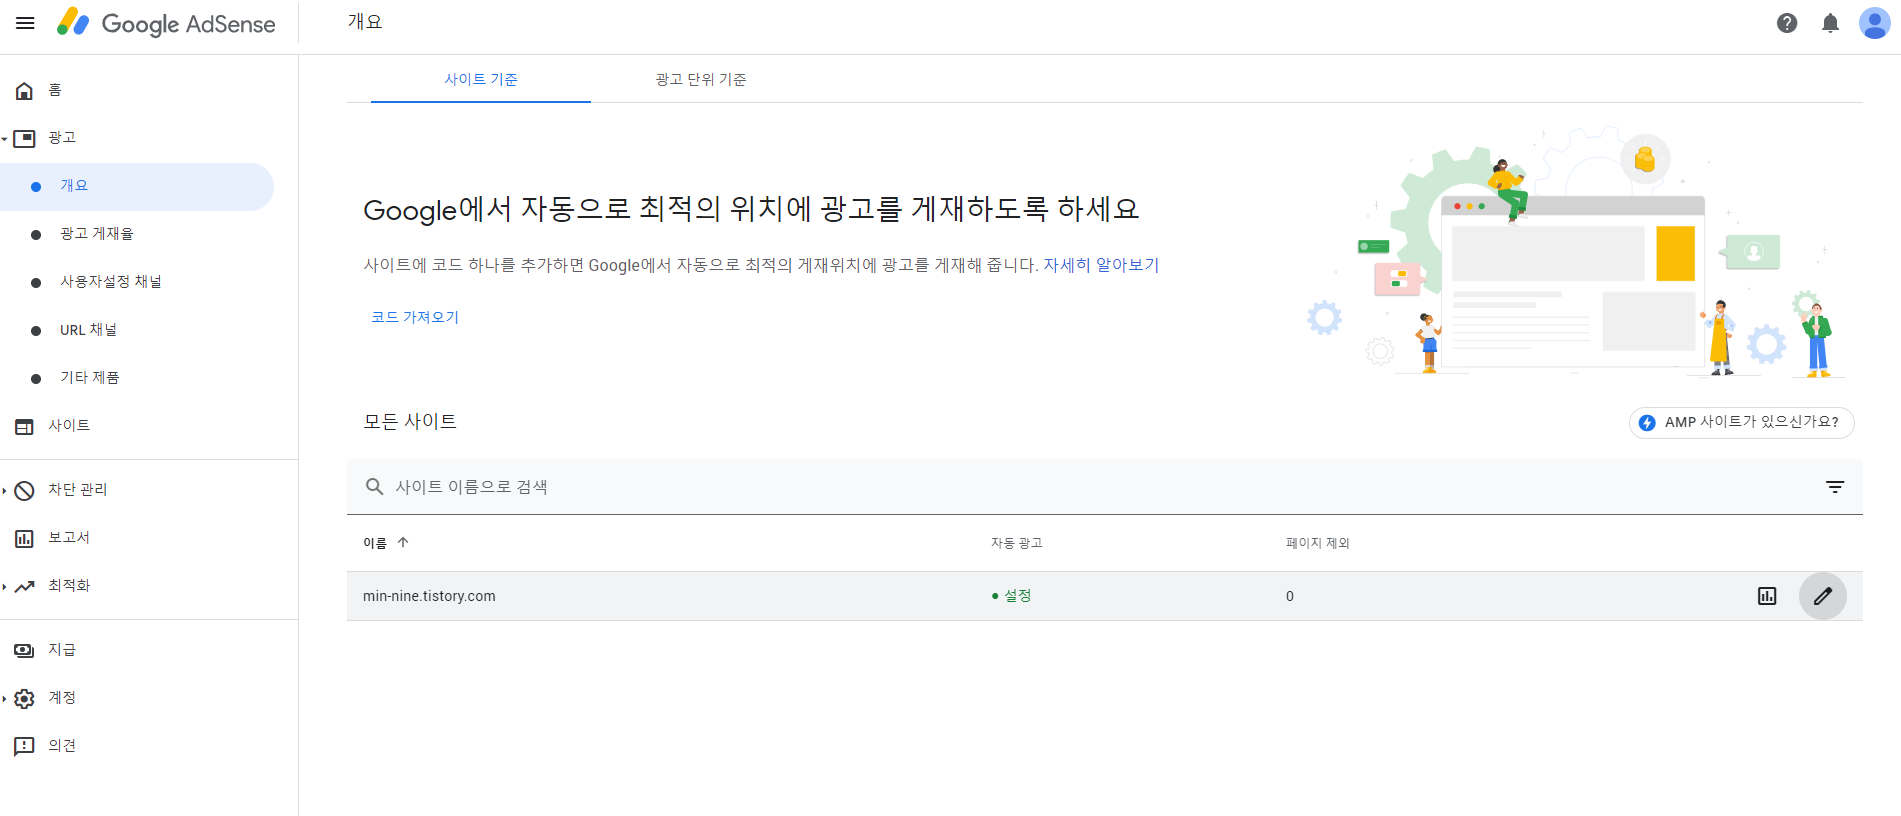Click the 자동 광고 column header
1901x816 pixels.
(x=1016, y=543)
